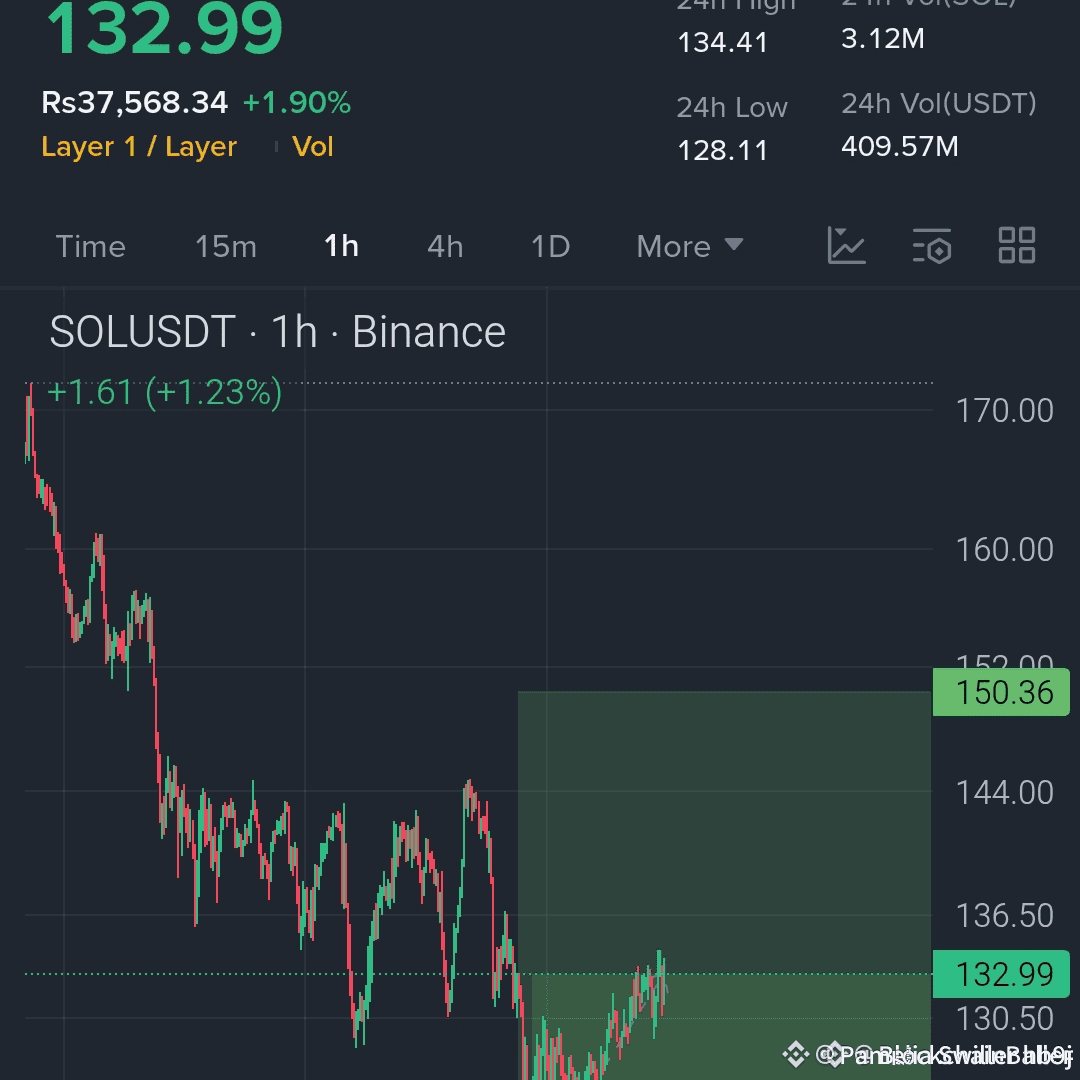
Task: Tap the 24h Vol(USDT) value 409.57M
Action: point(900,146)
